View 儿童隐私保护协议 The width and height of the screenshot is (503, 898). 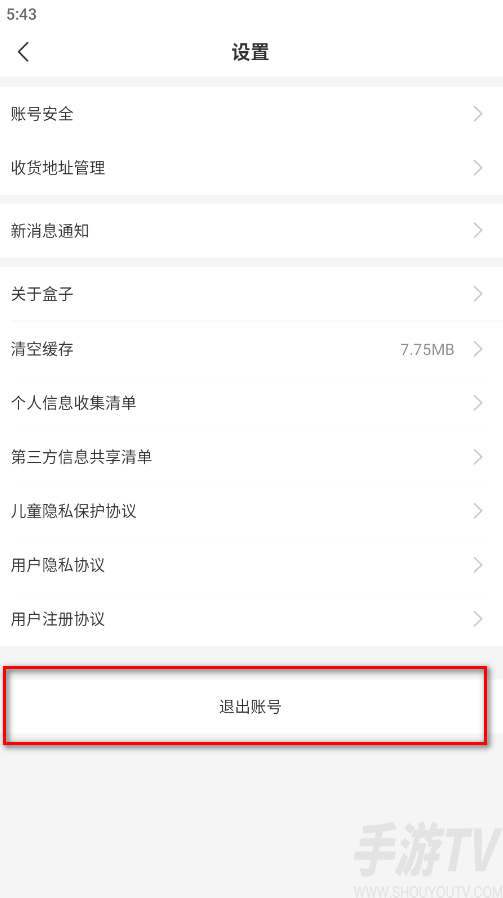252,510
